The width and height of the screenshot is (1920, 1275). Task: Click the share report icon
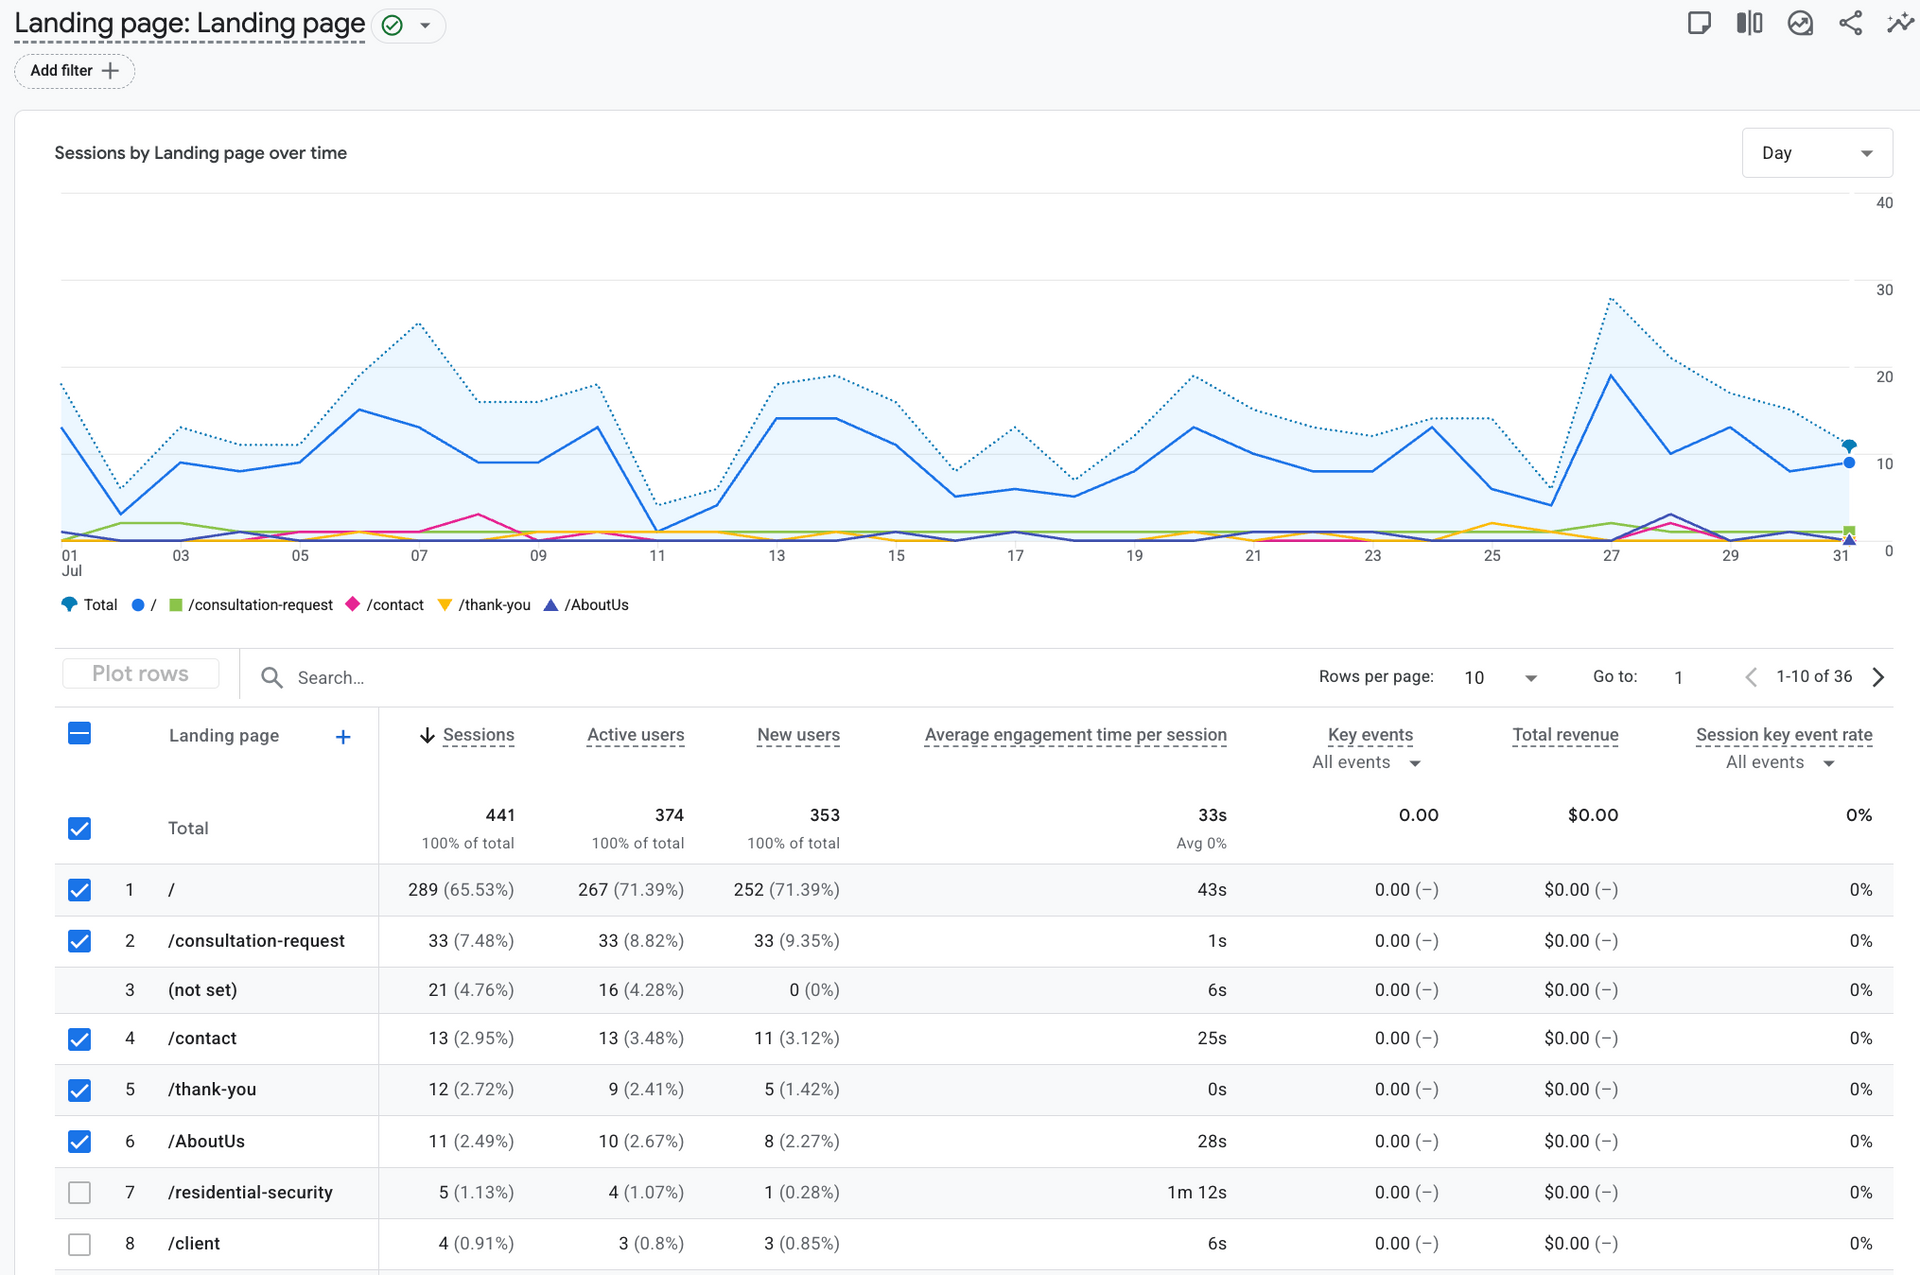[x=1850, y=23]
